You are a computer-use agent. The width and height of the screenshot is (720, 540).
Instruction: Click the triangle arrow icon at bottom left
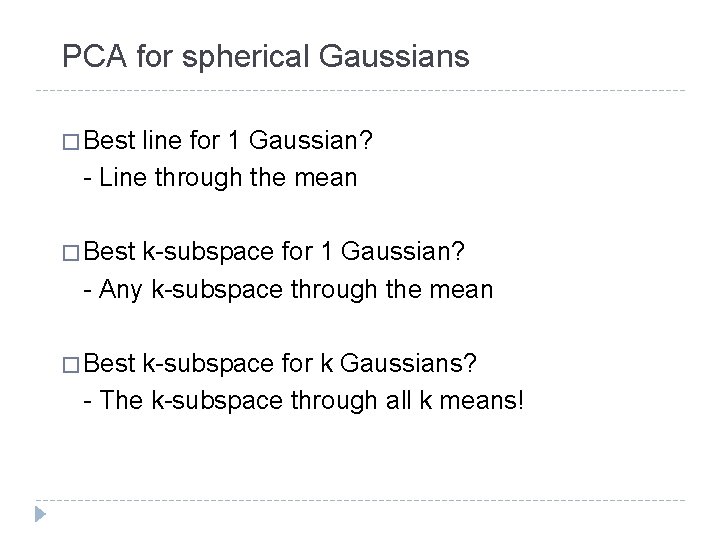pyautogui.click(x=40, y=514)
